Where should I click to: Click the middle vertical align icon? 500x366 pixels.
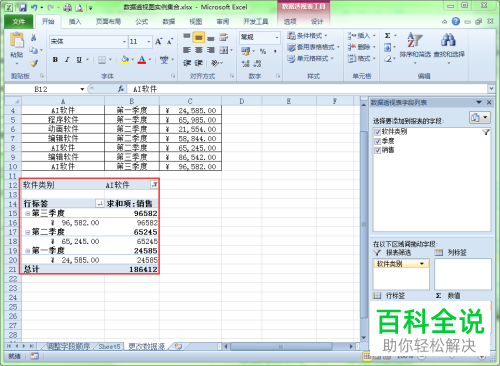pos(199,38)
